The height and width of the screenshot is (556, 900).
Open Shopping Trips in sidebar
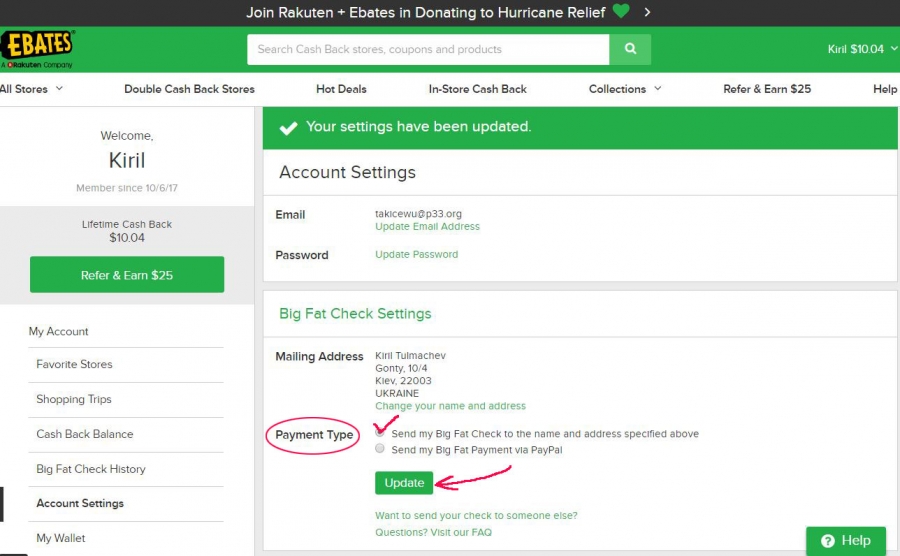tap(73, 399)
